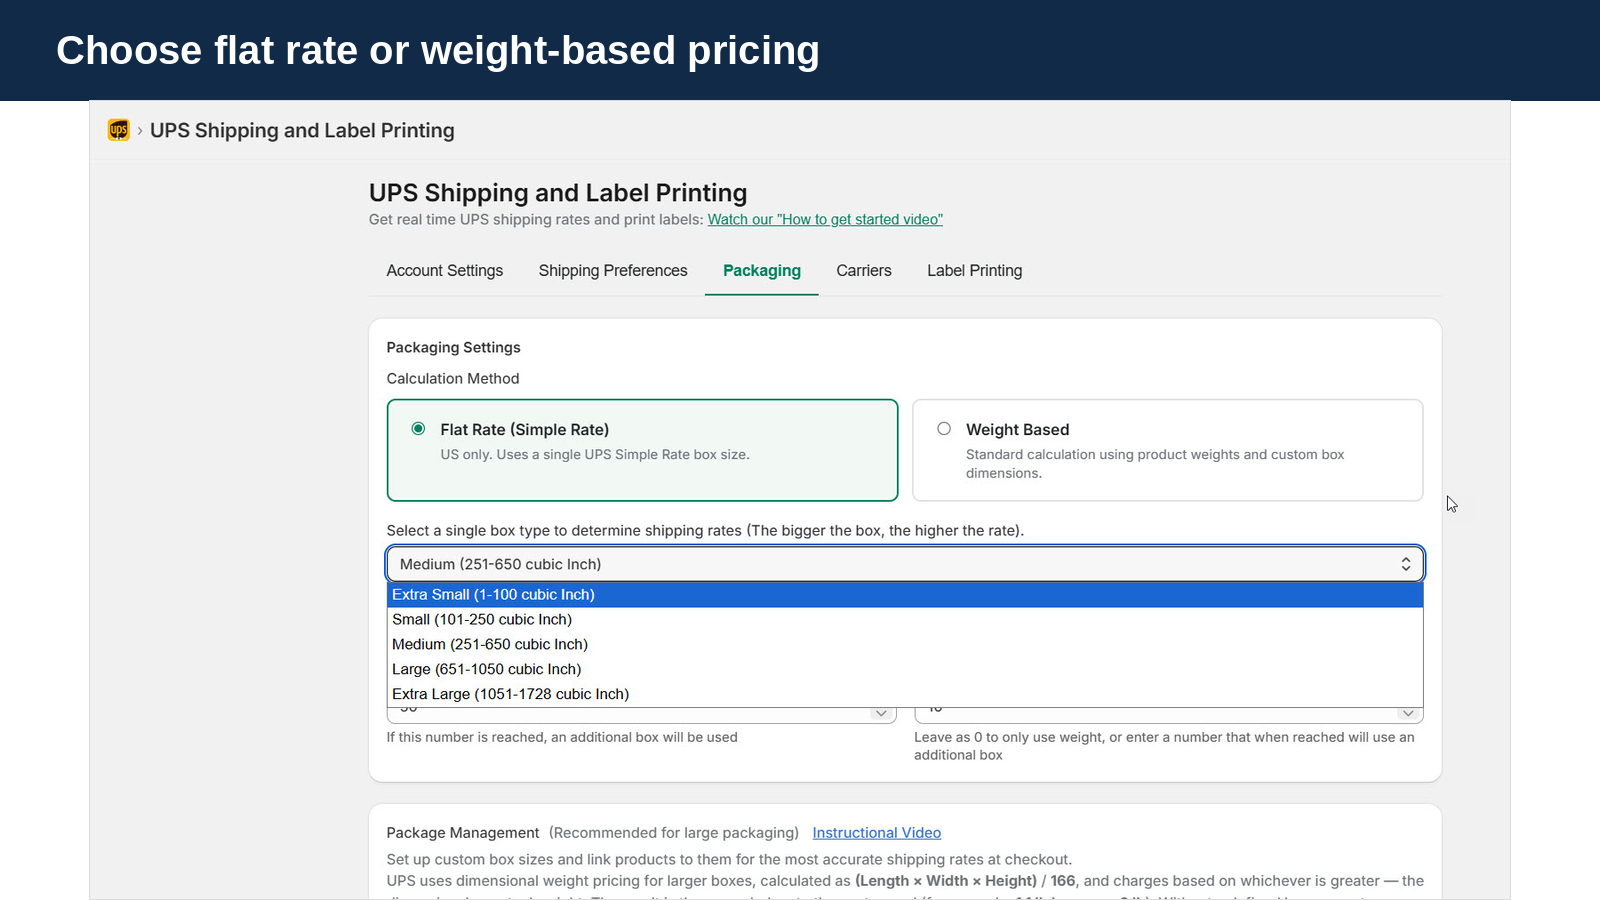Open the Medium box type dropdown
This screenshot has height=900, width=1600.
pos(905,564)
